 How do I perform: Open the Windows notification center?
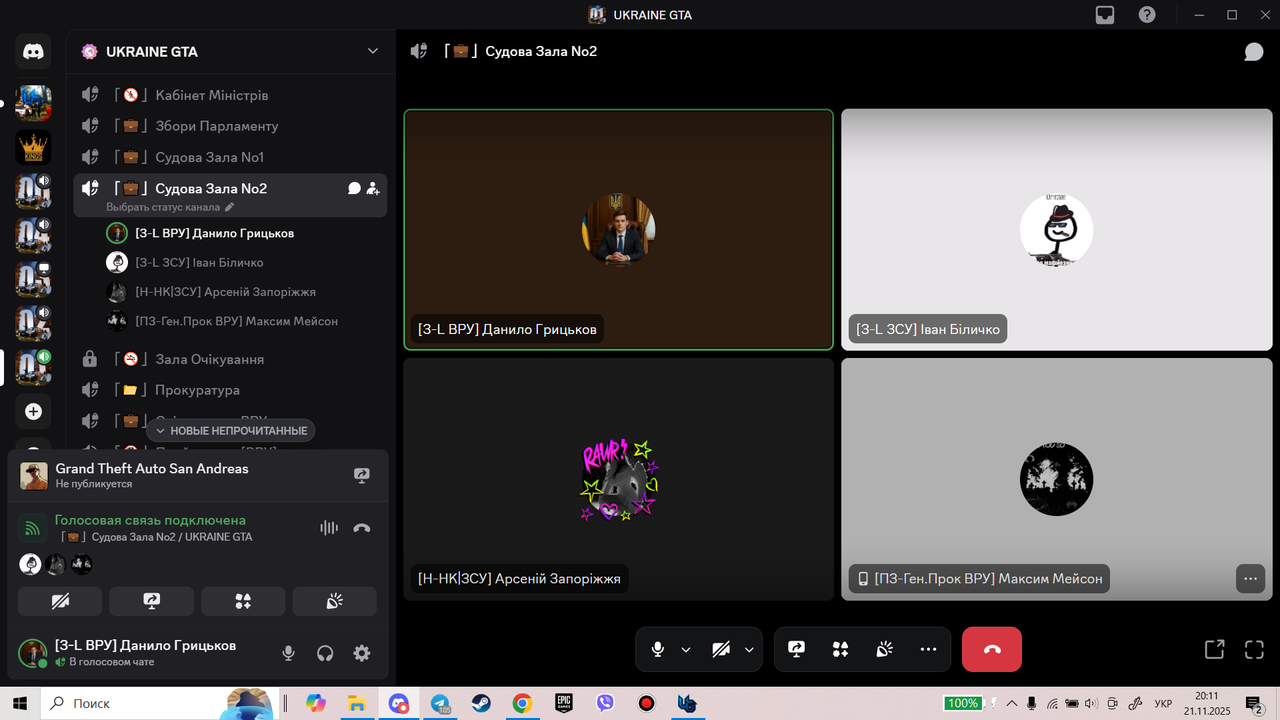(1254, 703)
